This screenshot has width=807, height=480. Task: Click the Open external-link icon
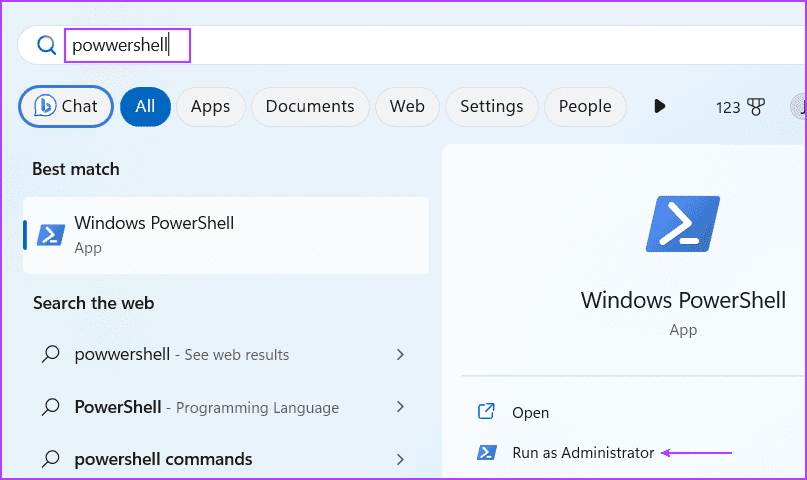click(486, 412)
